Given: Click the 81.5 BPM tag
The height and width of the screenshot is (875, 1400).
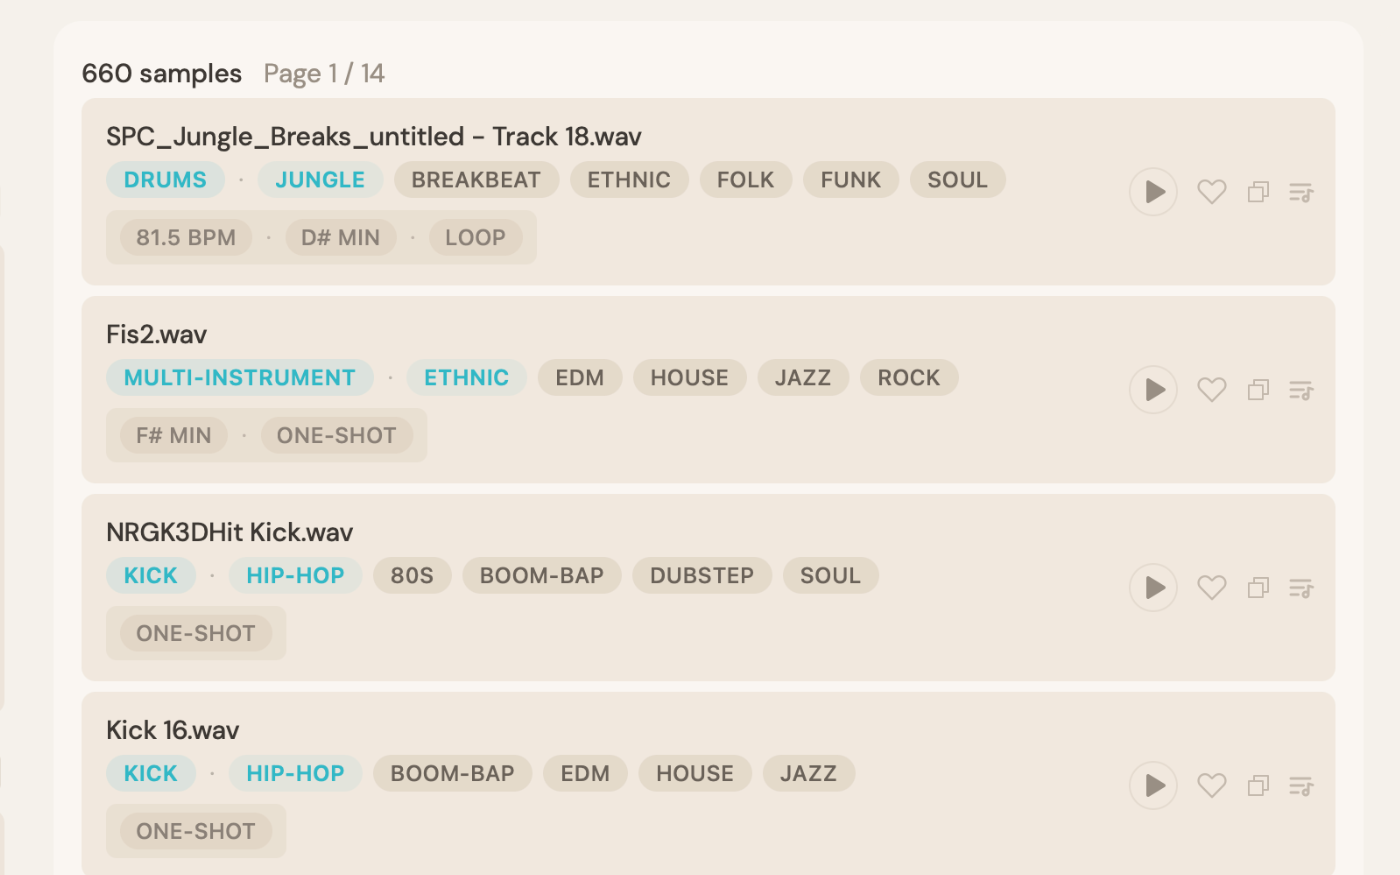Looking at the screenshot, I should point(186,238).
